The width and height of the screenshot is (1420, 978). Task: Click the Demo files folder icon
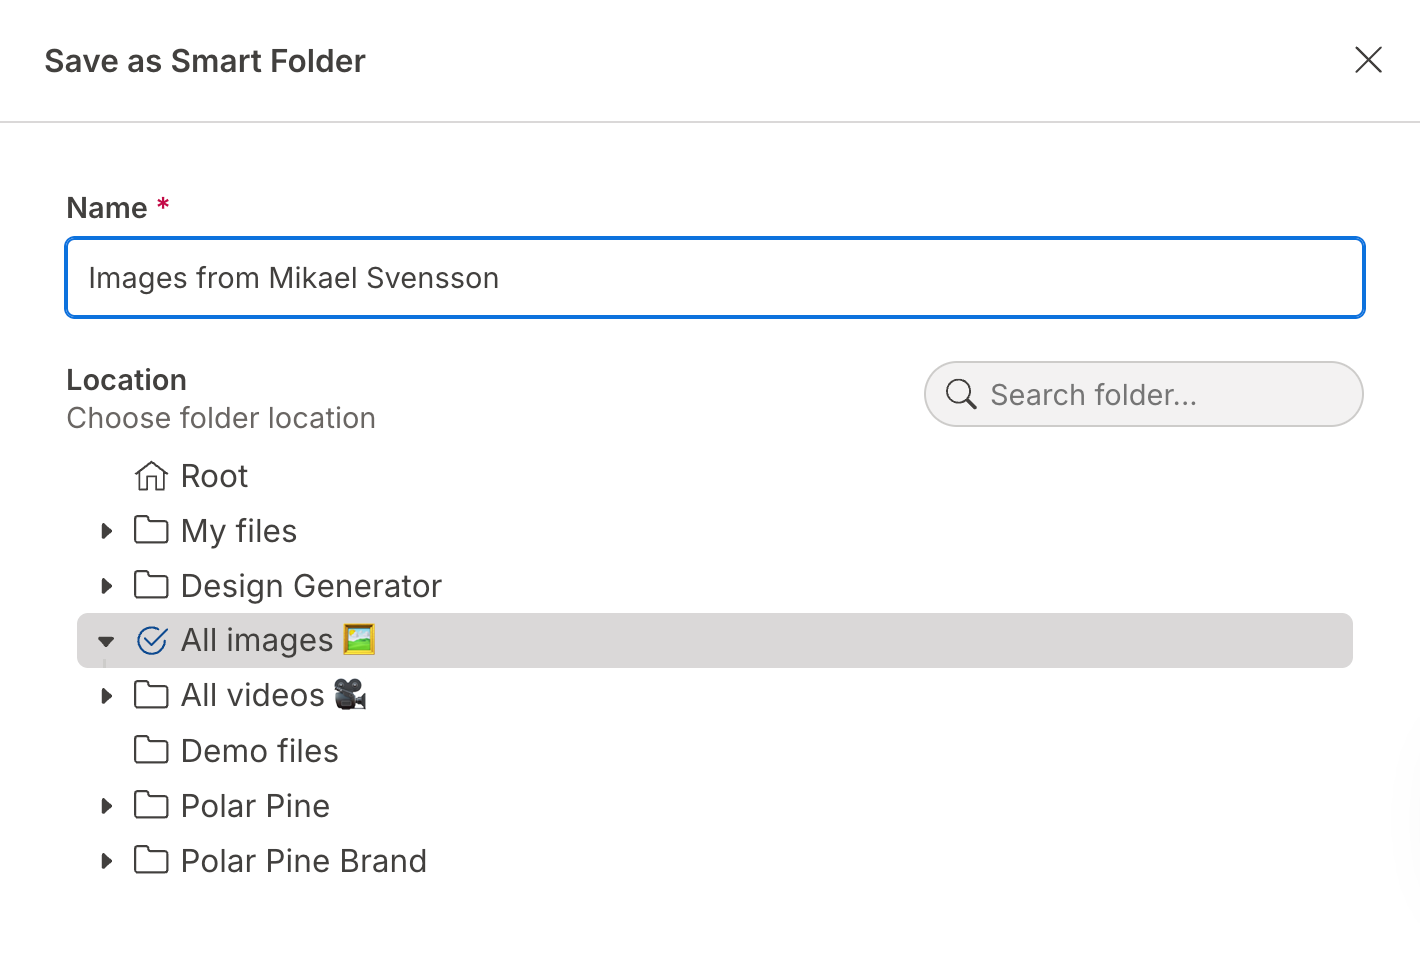[151, 750]
